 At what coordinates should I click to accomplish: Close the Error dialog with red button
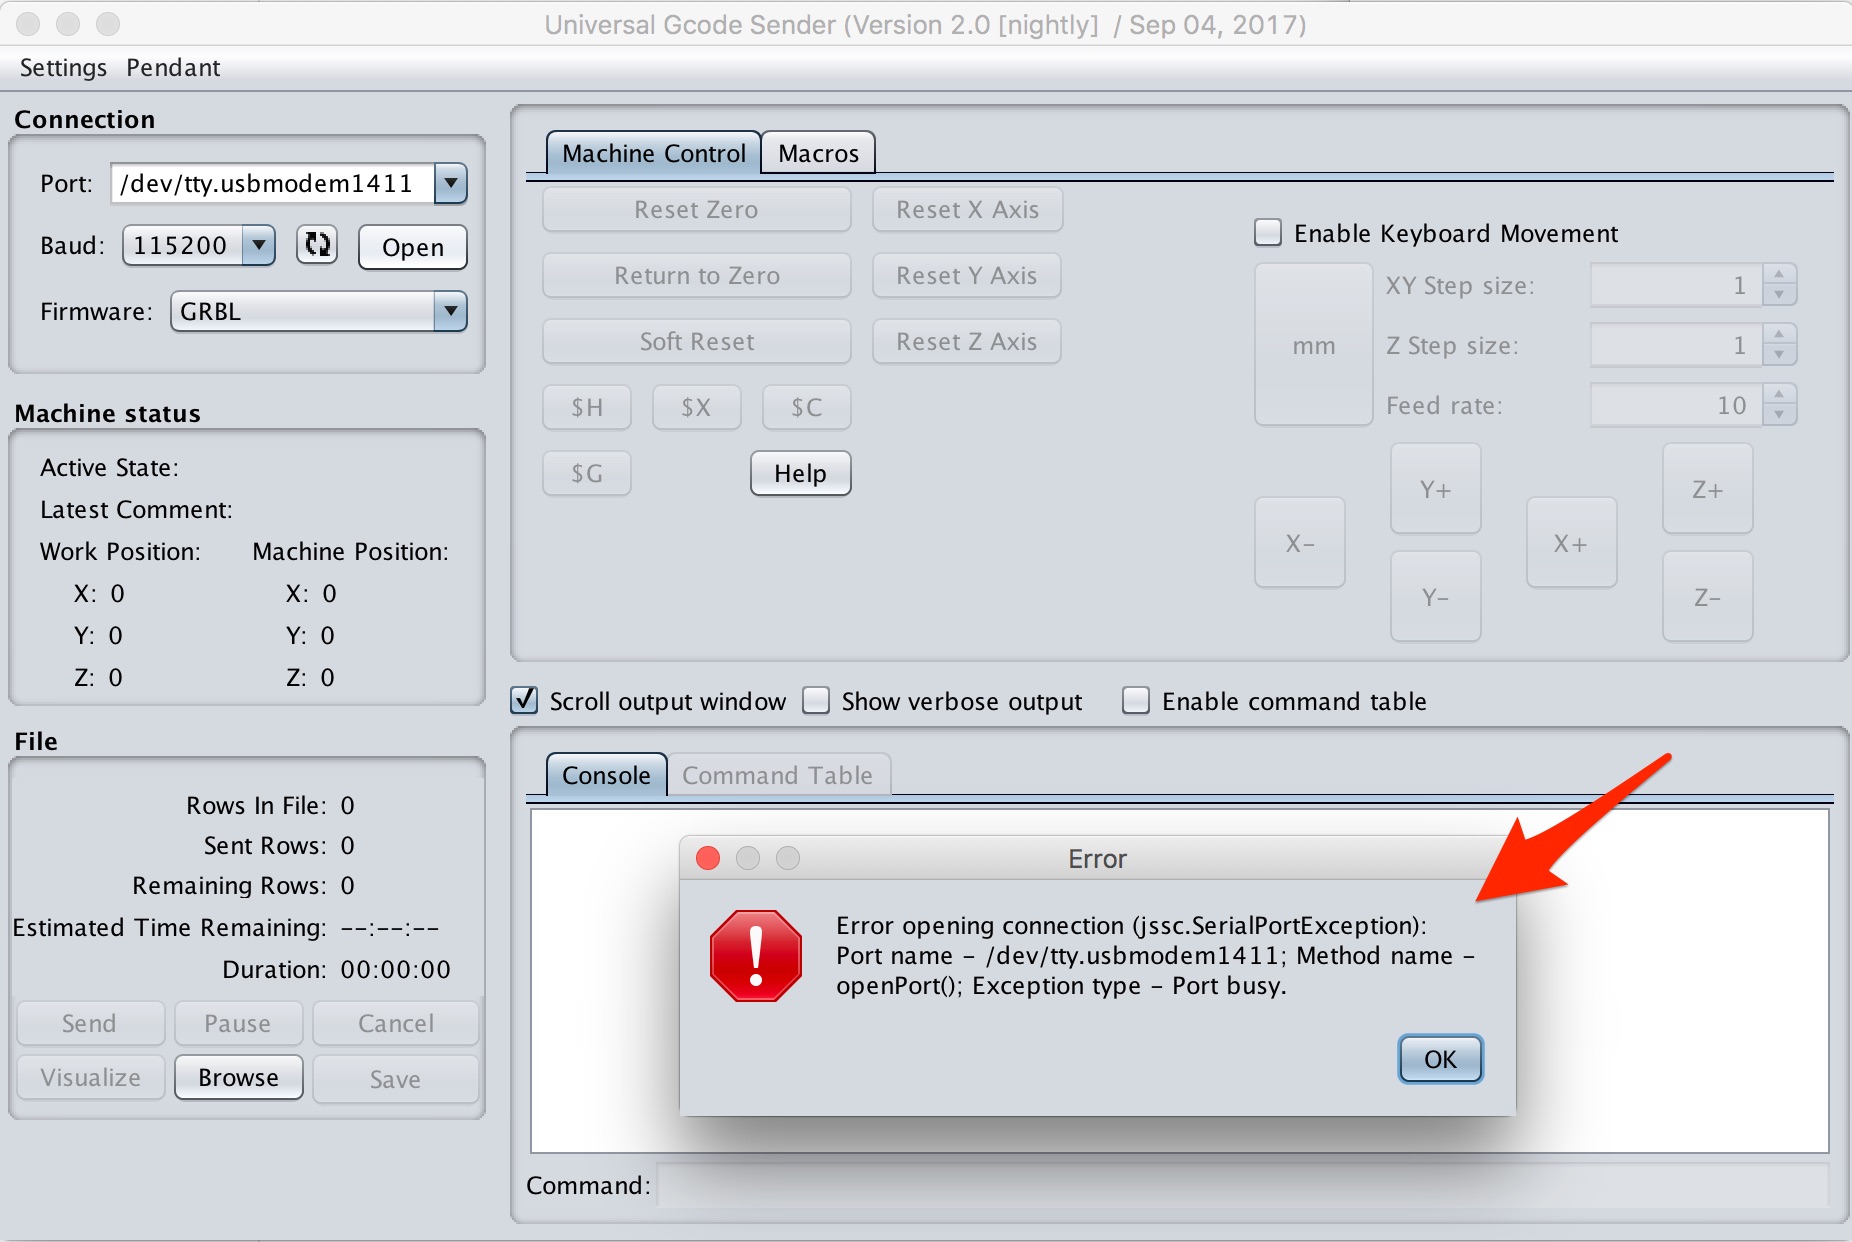coord(708,858)
